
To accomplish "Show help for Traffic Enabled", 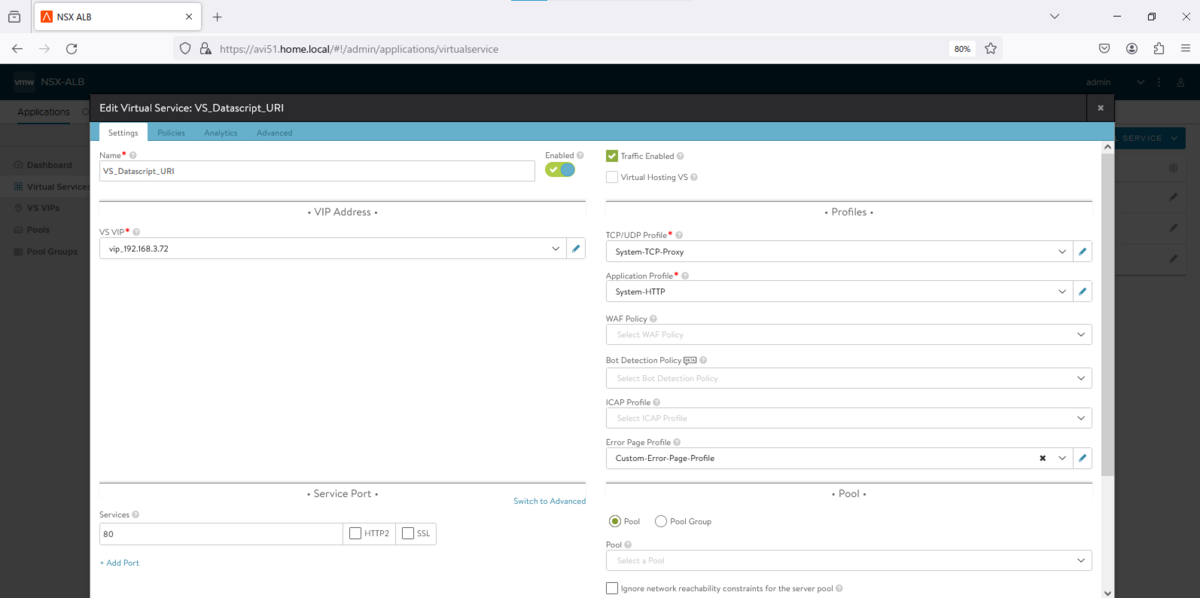I will pyautogui.click(x=680, y=156).
